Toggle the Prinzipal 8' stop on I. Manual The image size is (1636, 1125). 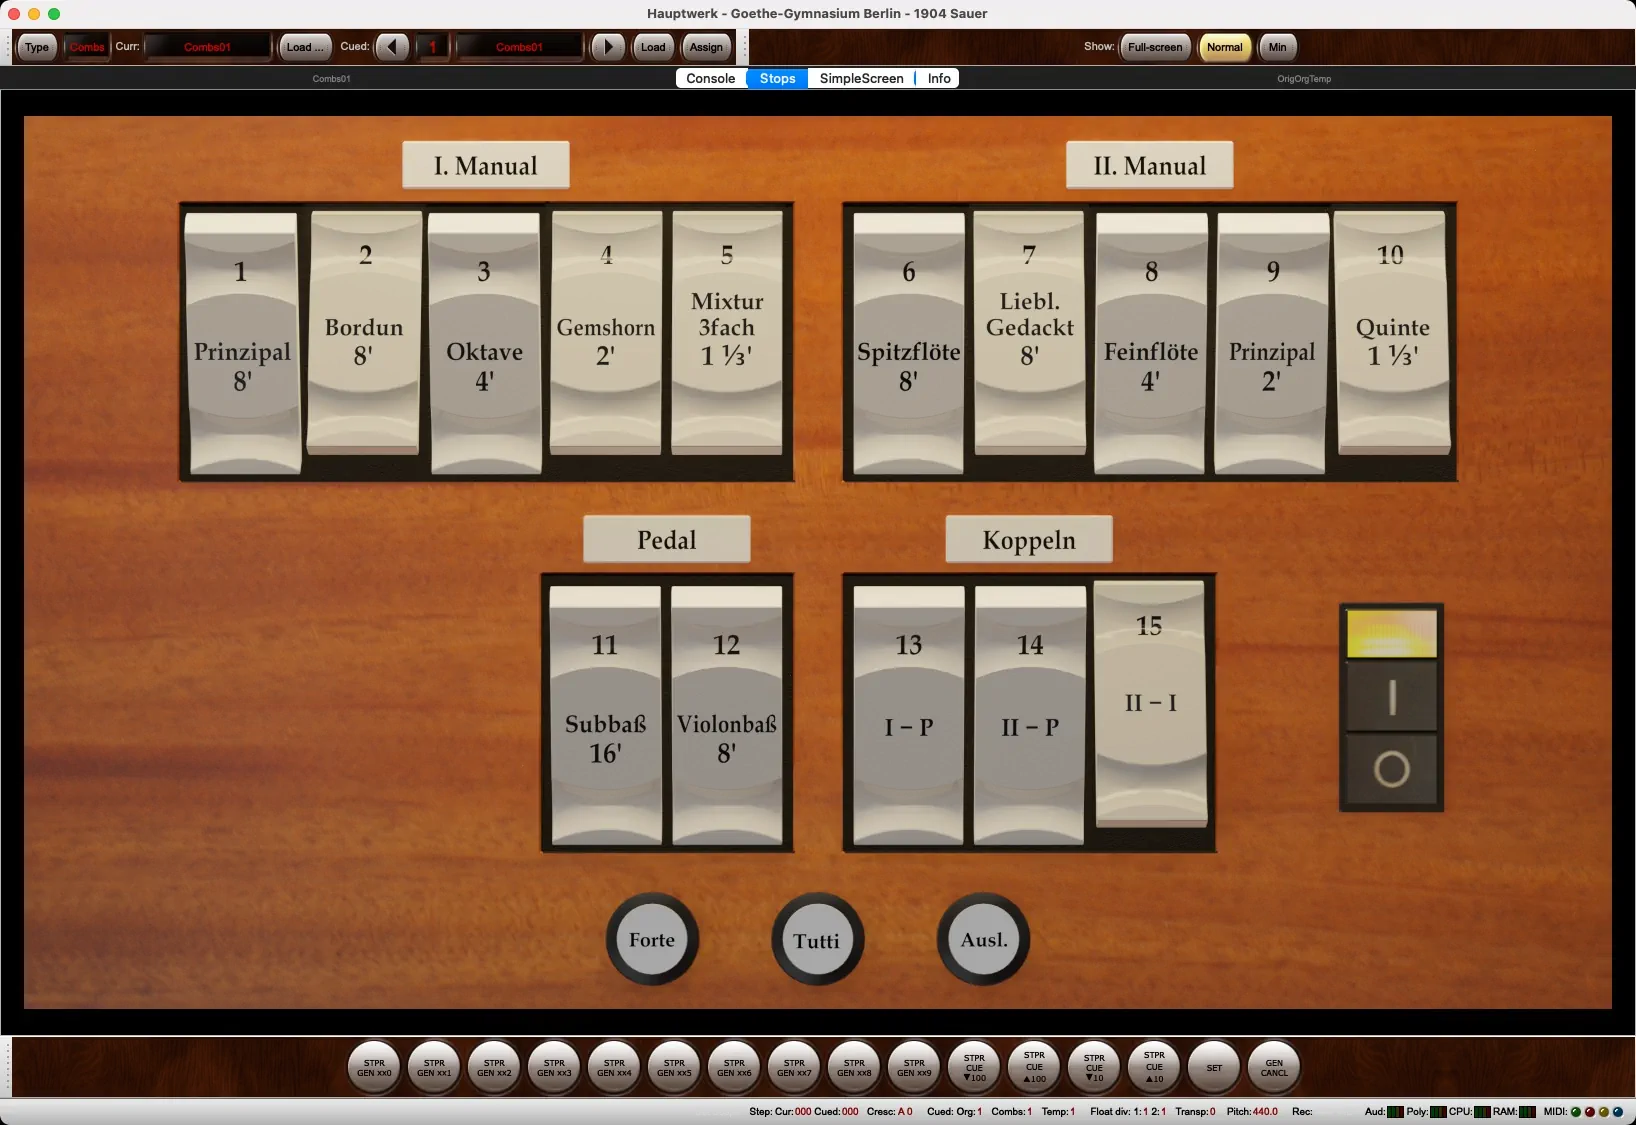point(242,344)
